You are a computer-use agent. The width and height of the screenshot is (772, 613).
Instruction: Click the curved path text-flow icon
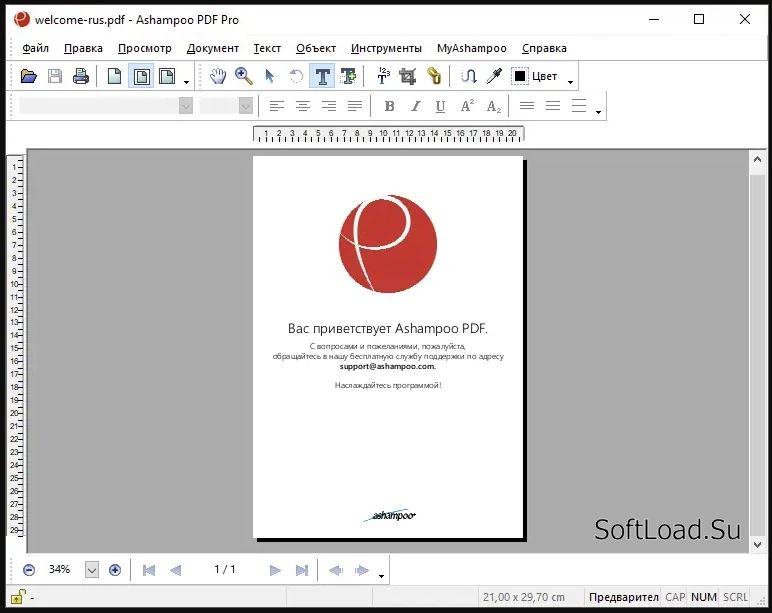pyautogui.click(x=468, y=76)
